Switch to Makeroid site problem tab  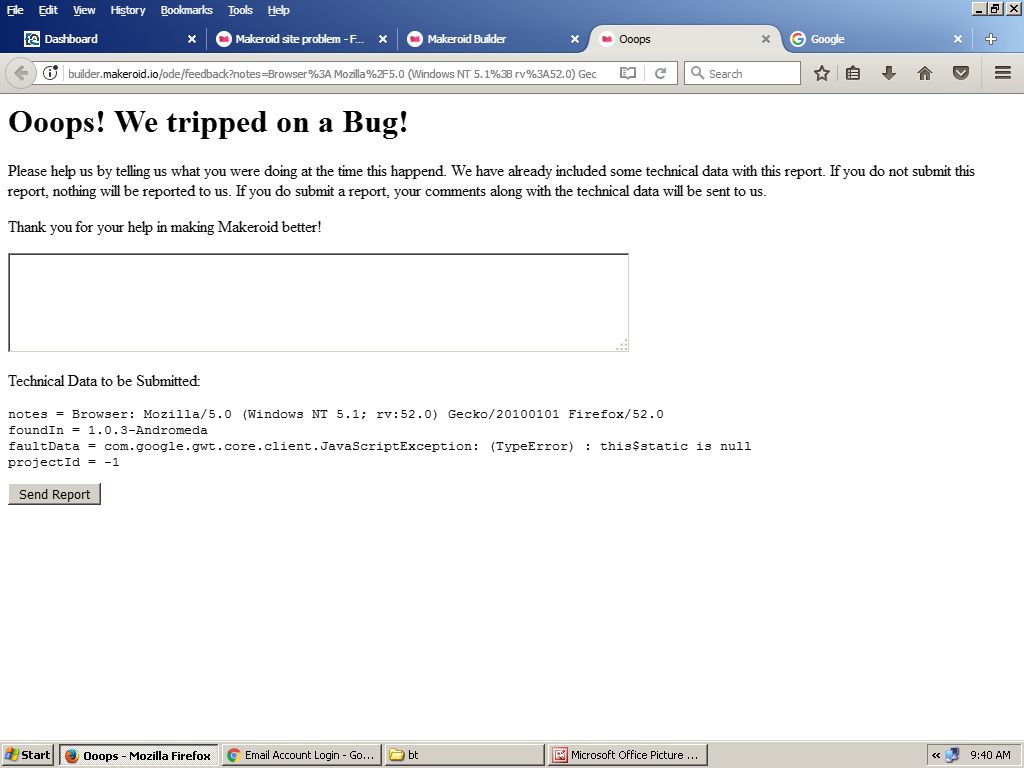click(300, 39)
